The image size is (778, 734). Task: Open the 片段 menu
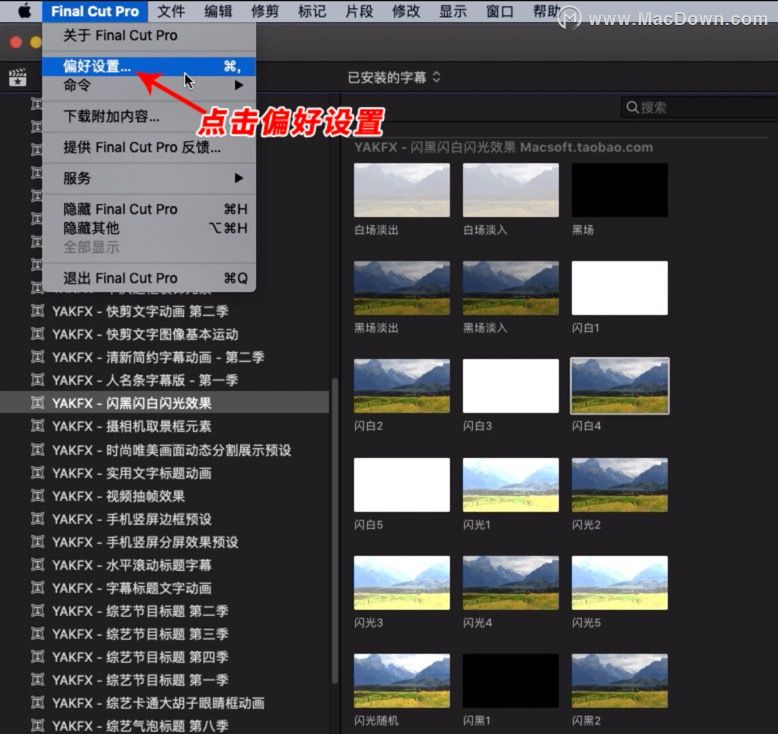359,11
